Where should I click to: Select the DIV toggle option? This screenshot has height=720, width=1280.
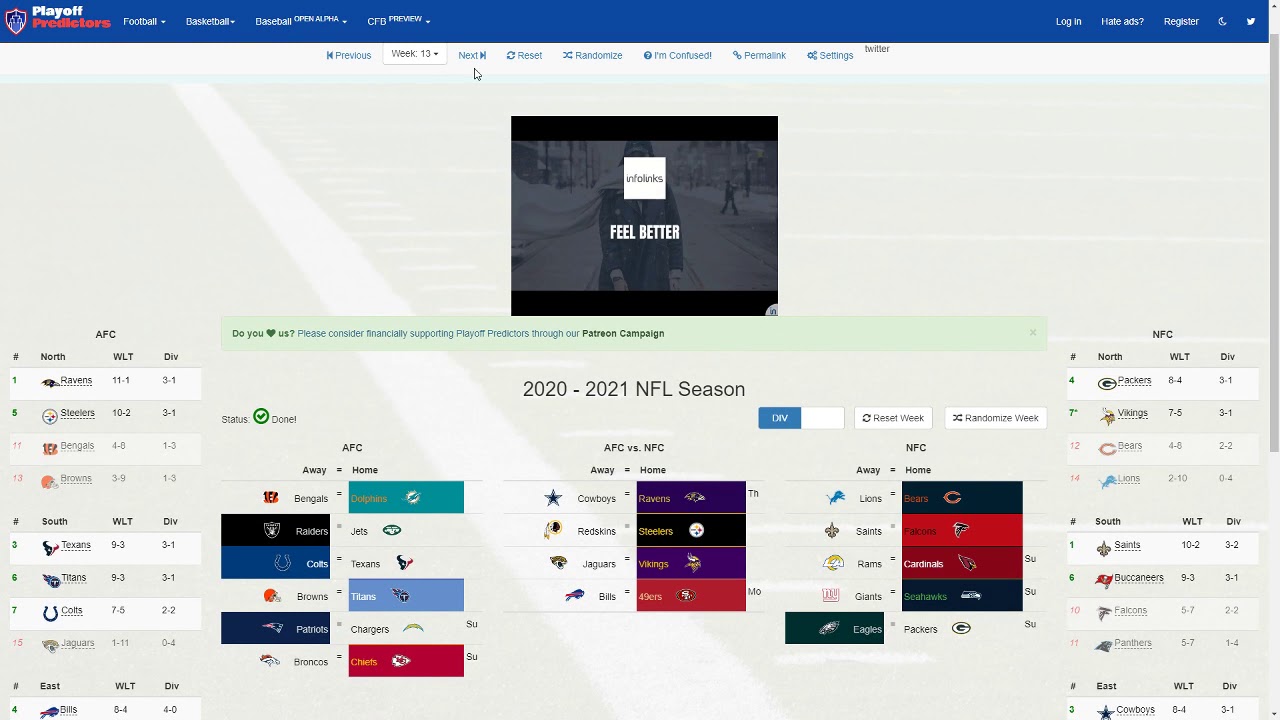[780, 418]
